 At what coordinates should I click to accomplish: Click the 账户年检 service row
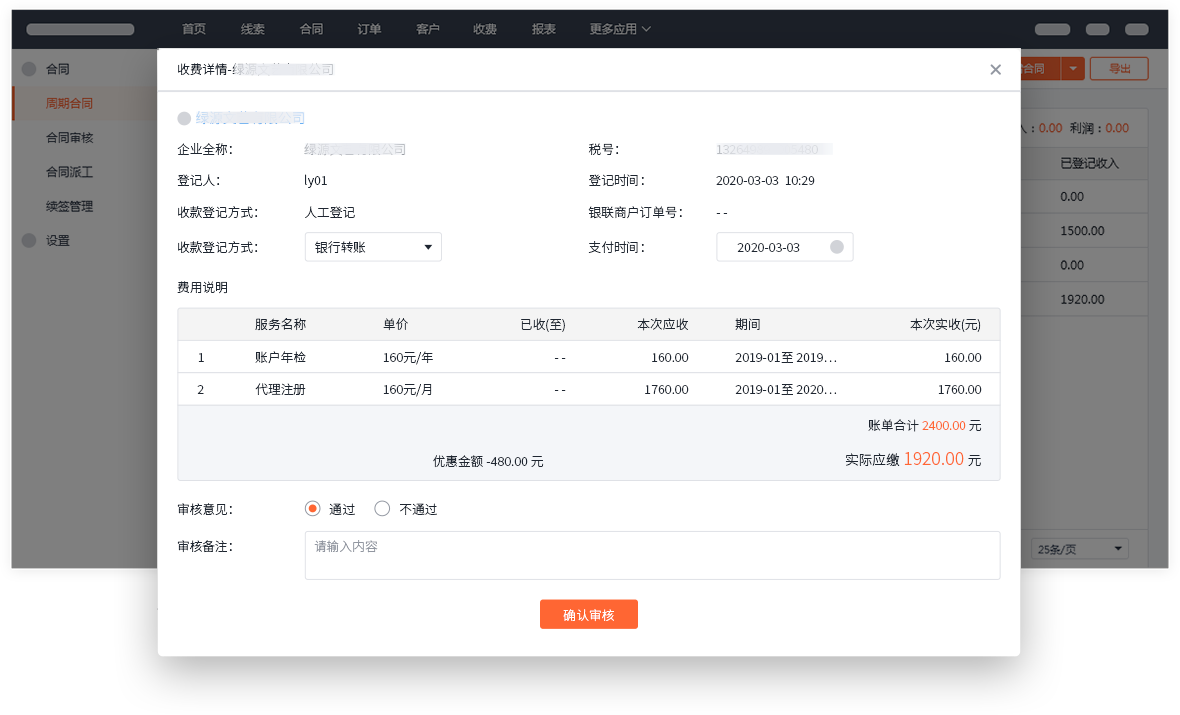[x=588, y=357]
